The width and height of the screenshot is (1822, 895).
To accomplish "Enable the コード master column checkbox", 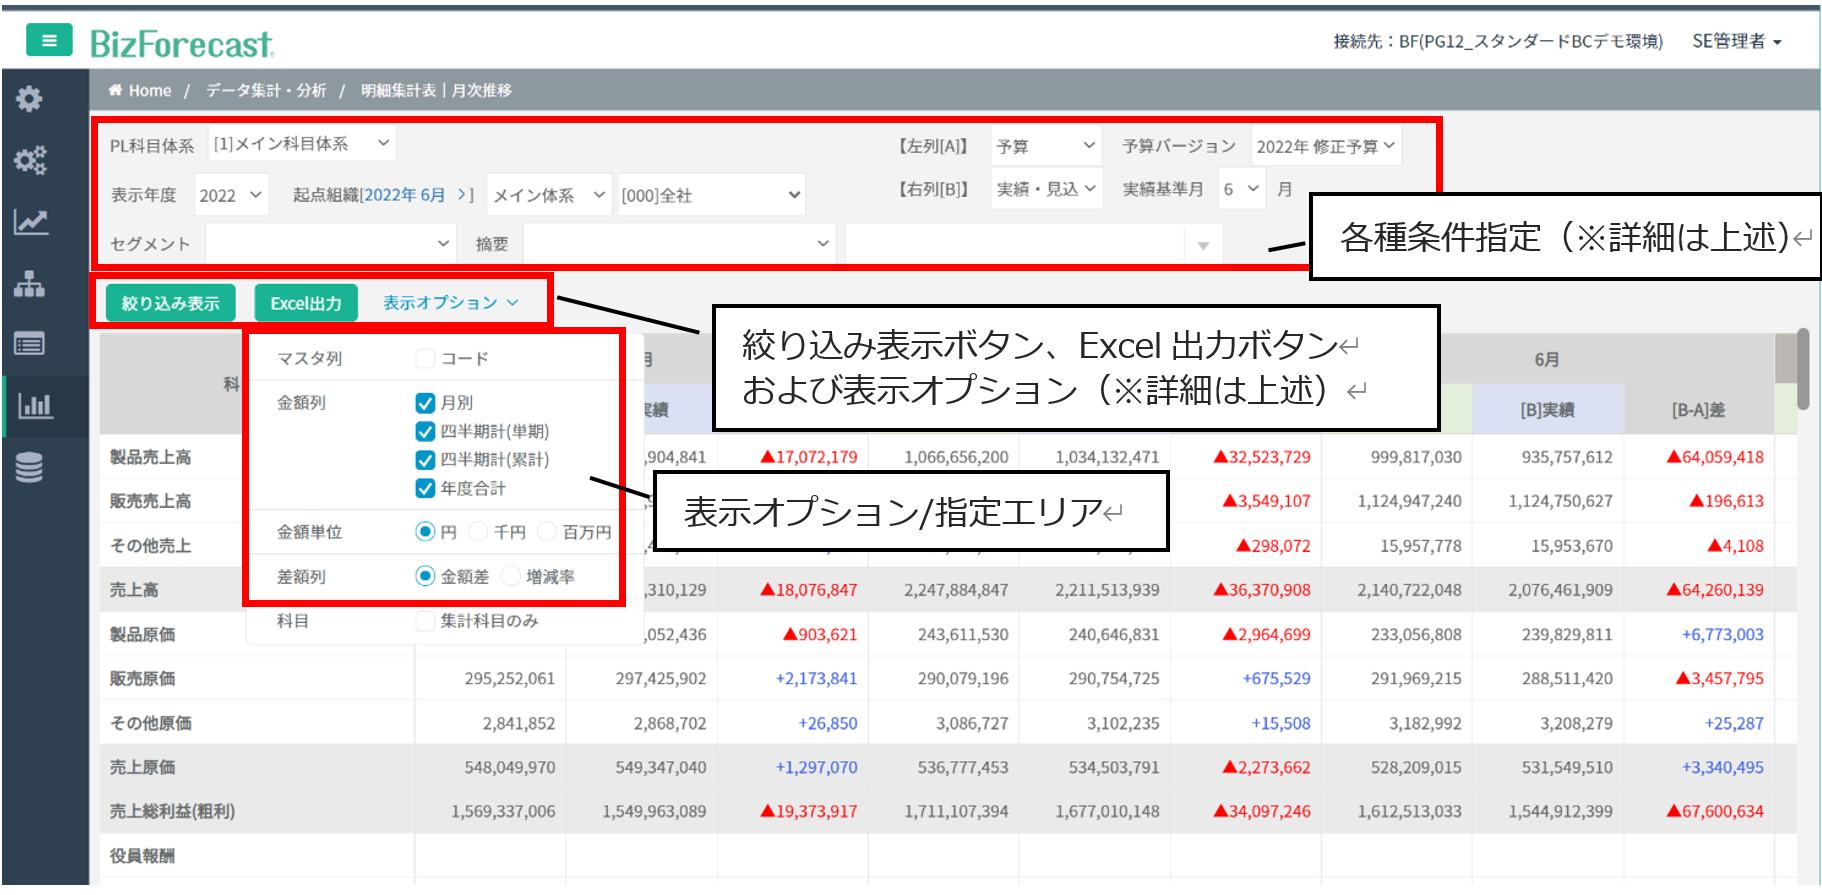I will (425, 359).
